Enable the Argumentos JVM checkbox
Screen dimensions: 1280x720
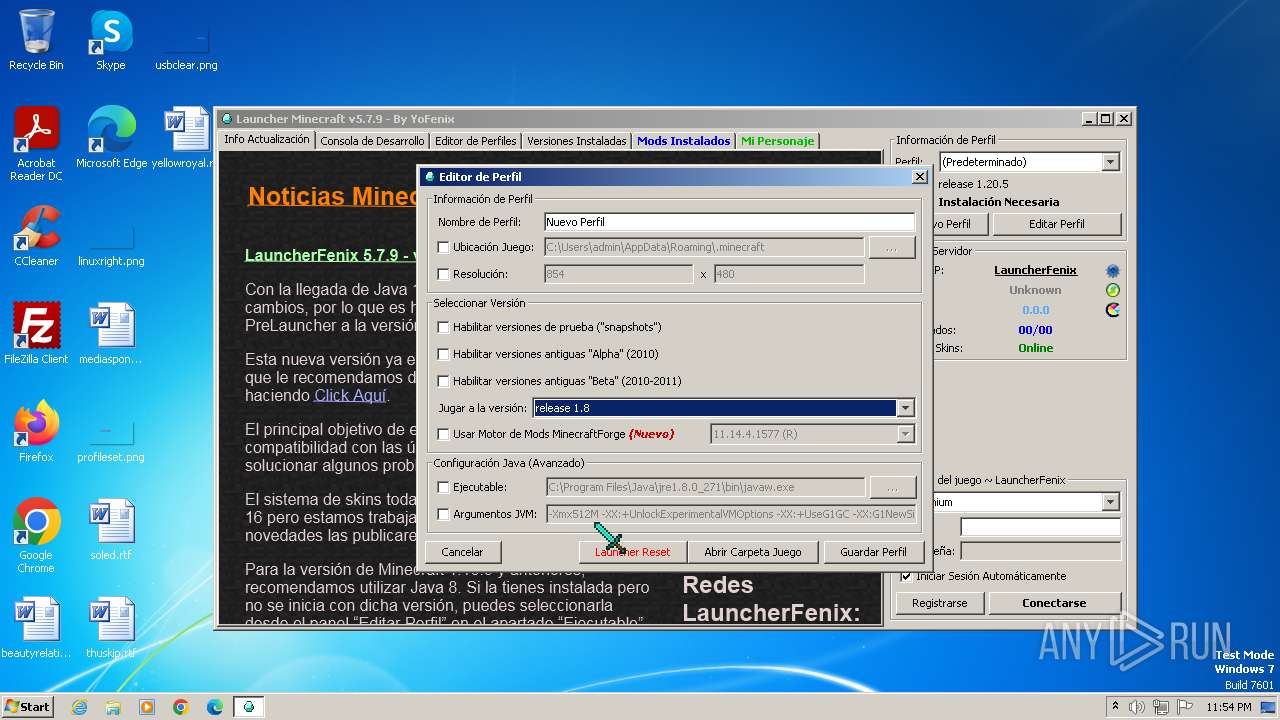pyautogui.click(x=444, y=514)
